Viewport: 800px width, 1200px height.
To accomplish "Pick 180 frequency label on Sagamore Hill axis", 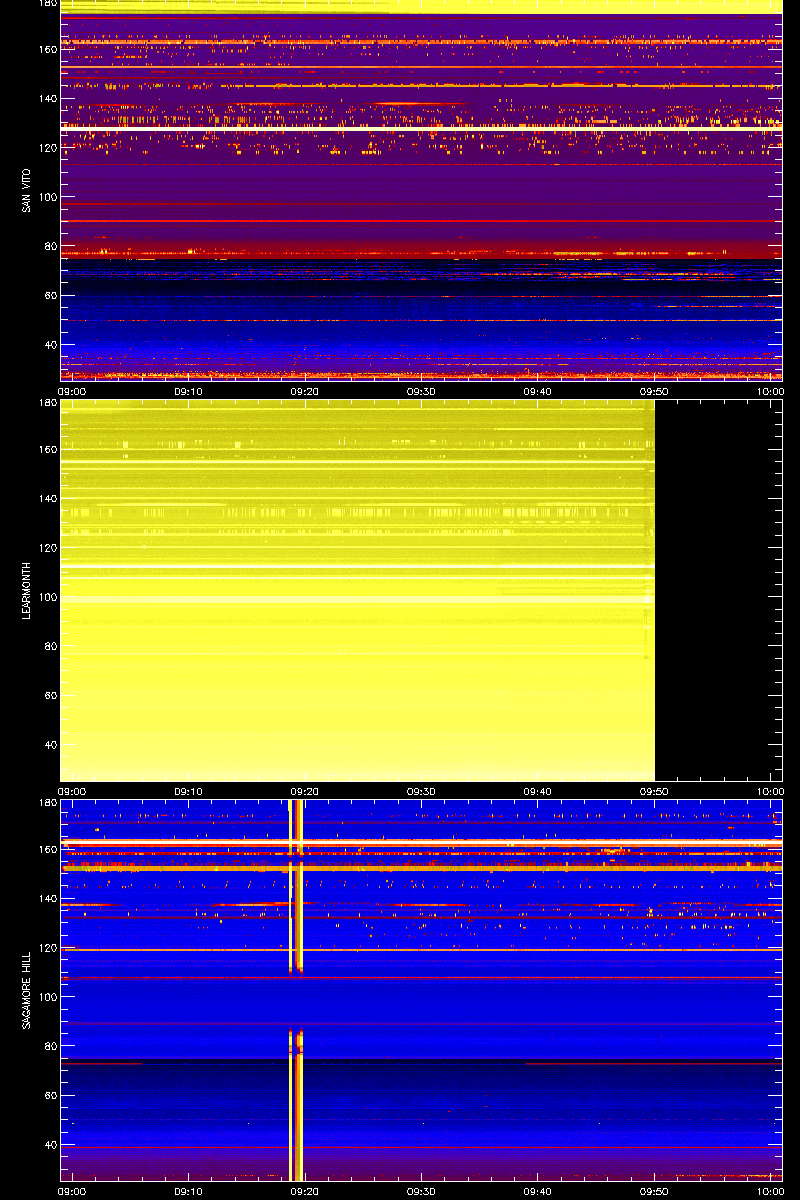I will tap(47, 803).
